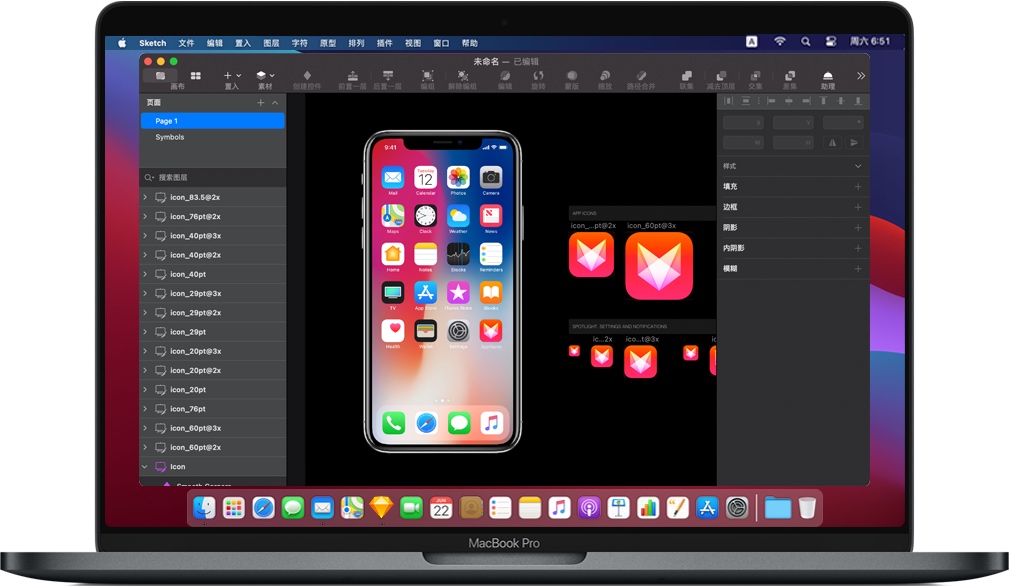Click the 助理 (Assistant) toolbar icon
The image size is (1009, 586).
827,76
